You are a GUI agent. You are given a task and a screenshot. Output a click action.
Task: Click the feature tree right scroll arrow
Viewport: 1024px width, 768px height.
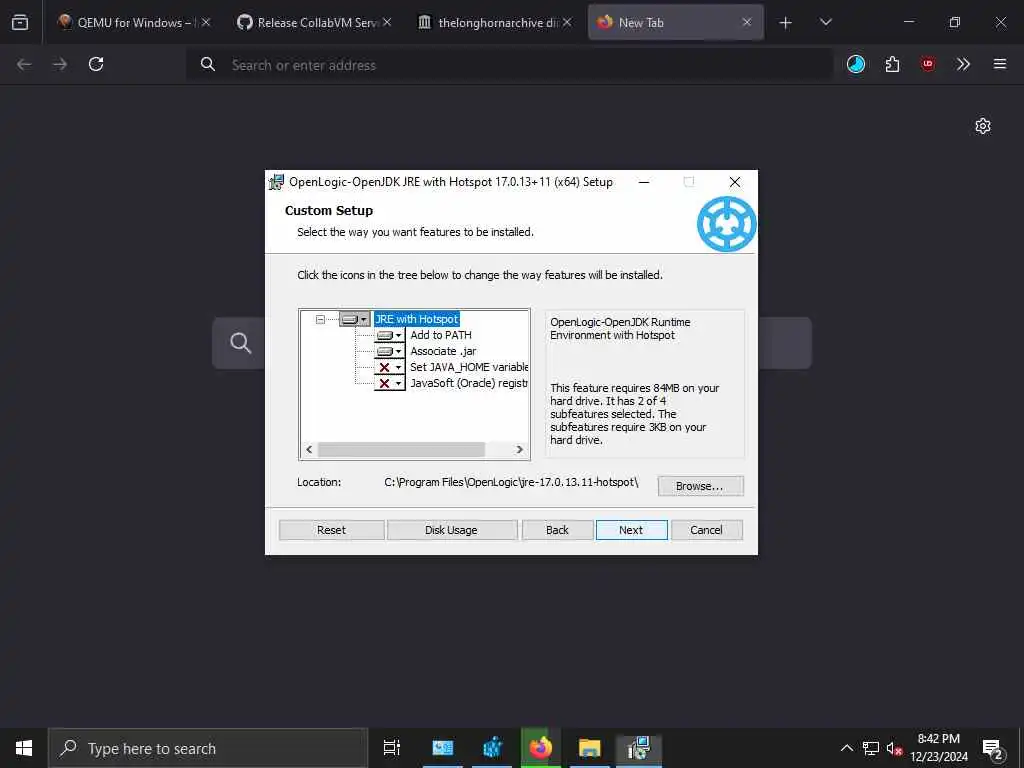pos(519,449)
